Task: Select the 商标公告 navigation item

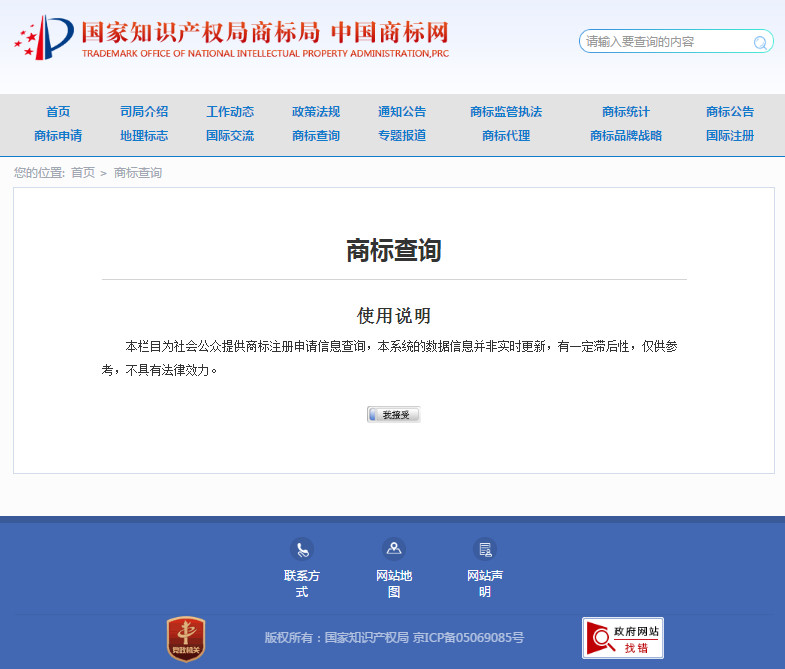Action: click(730, 112)
